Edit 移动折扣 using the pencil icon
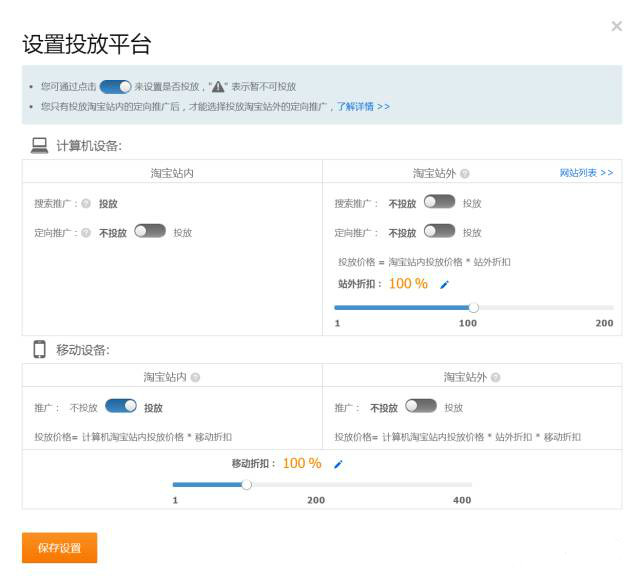Viewport: 640px width, 583px height. tap(338, 464)
